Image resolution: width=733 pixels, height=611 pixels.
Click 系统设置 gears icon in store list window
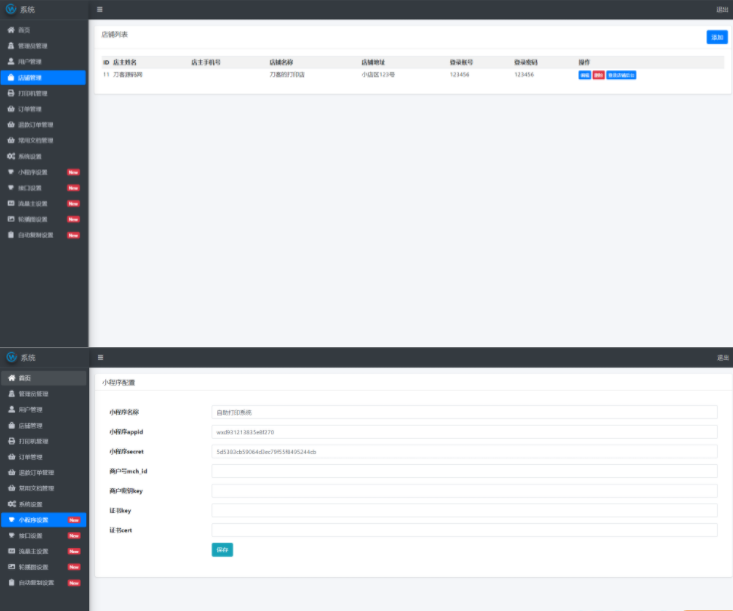click(x=11, y=156)
